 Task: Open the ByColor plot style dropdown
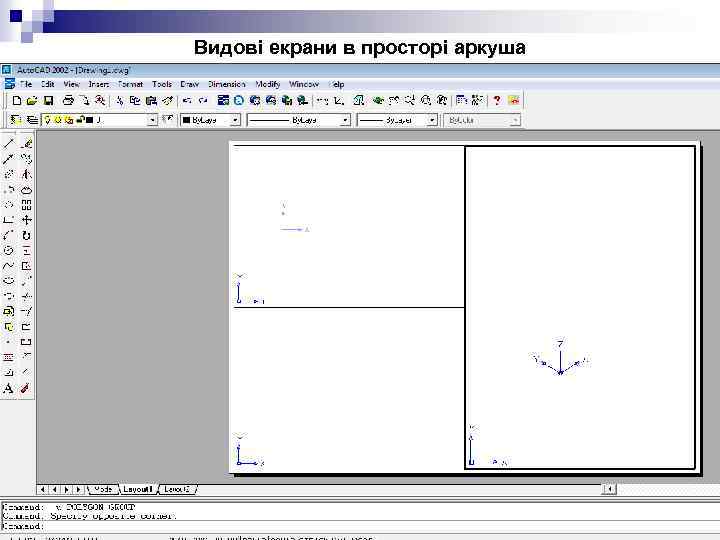[x=515, y=120]
